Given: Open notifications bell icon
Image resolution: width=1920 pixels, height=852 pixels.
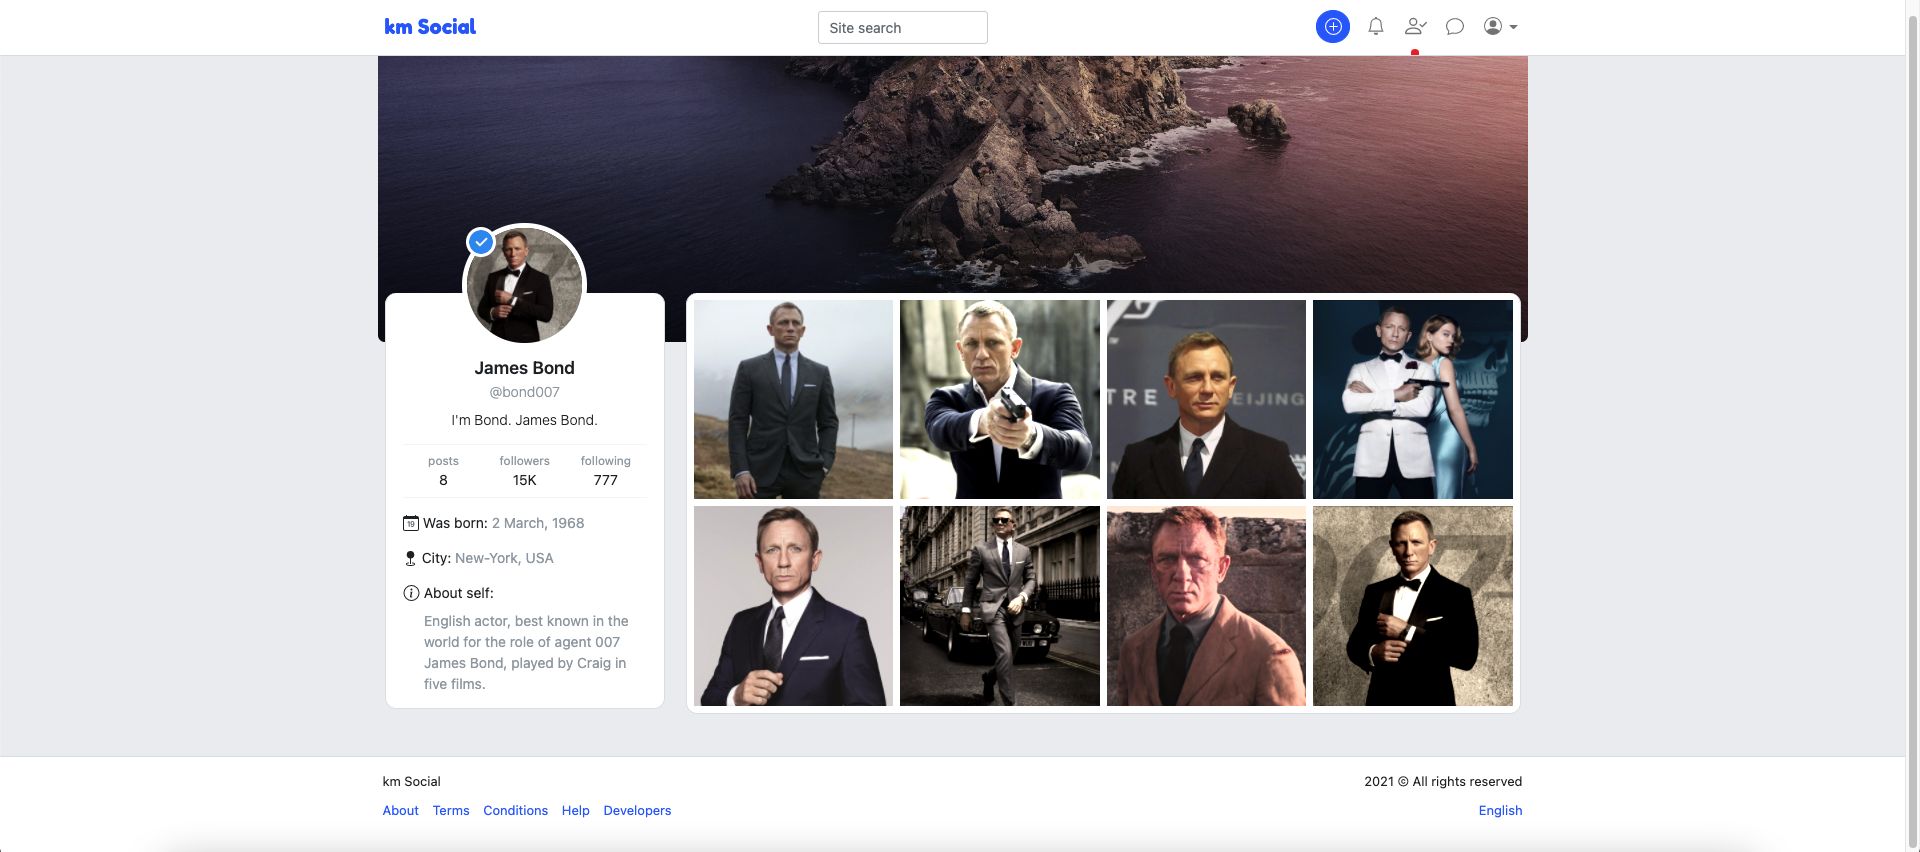Looking at the screenshot, I should 1376,27.
